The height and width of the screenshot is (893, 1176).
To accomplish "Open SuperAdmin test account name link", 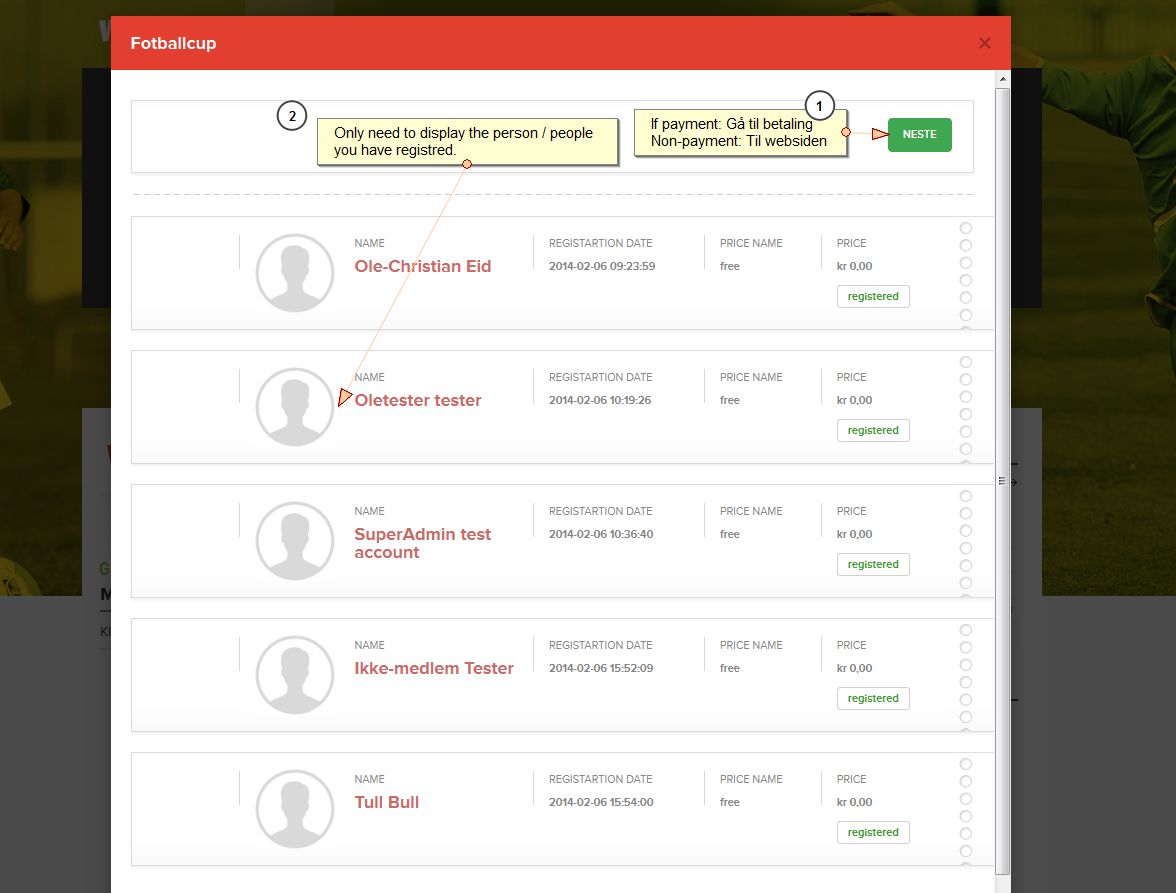I will point(423,543).
